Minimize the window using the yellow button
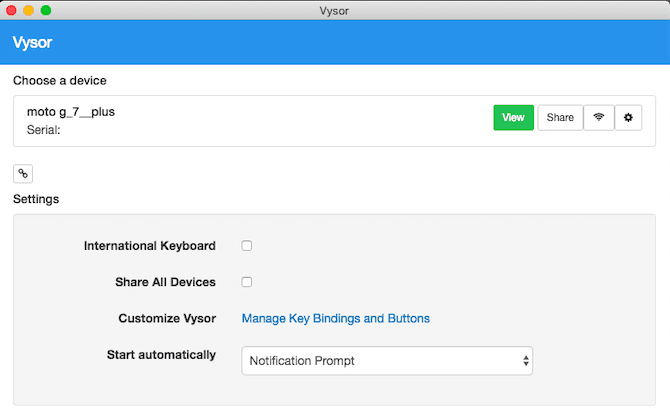 [28, 10]
